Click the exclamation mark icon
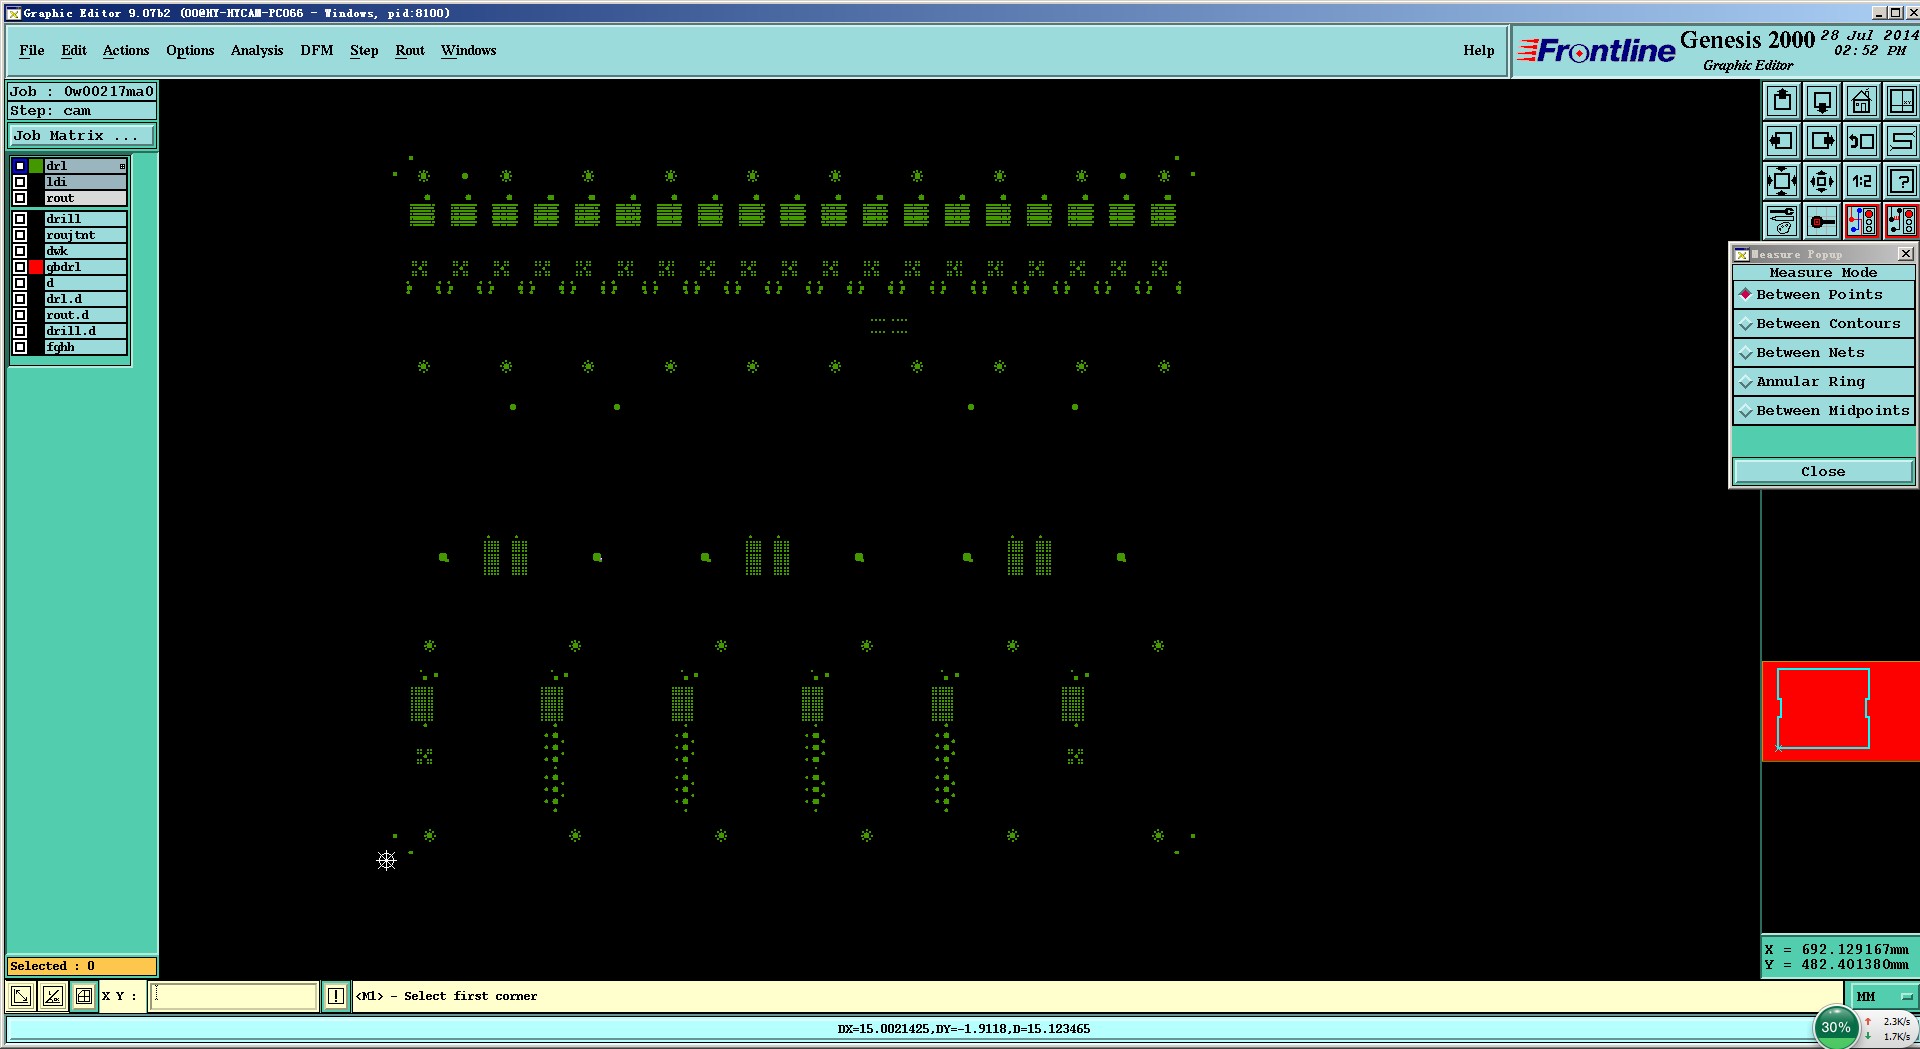The height and width of the screenshot is (1049, 1920). point(336,996)
